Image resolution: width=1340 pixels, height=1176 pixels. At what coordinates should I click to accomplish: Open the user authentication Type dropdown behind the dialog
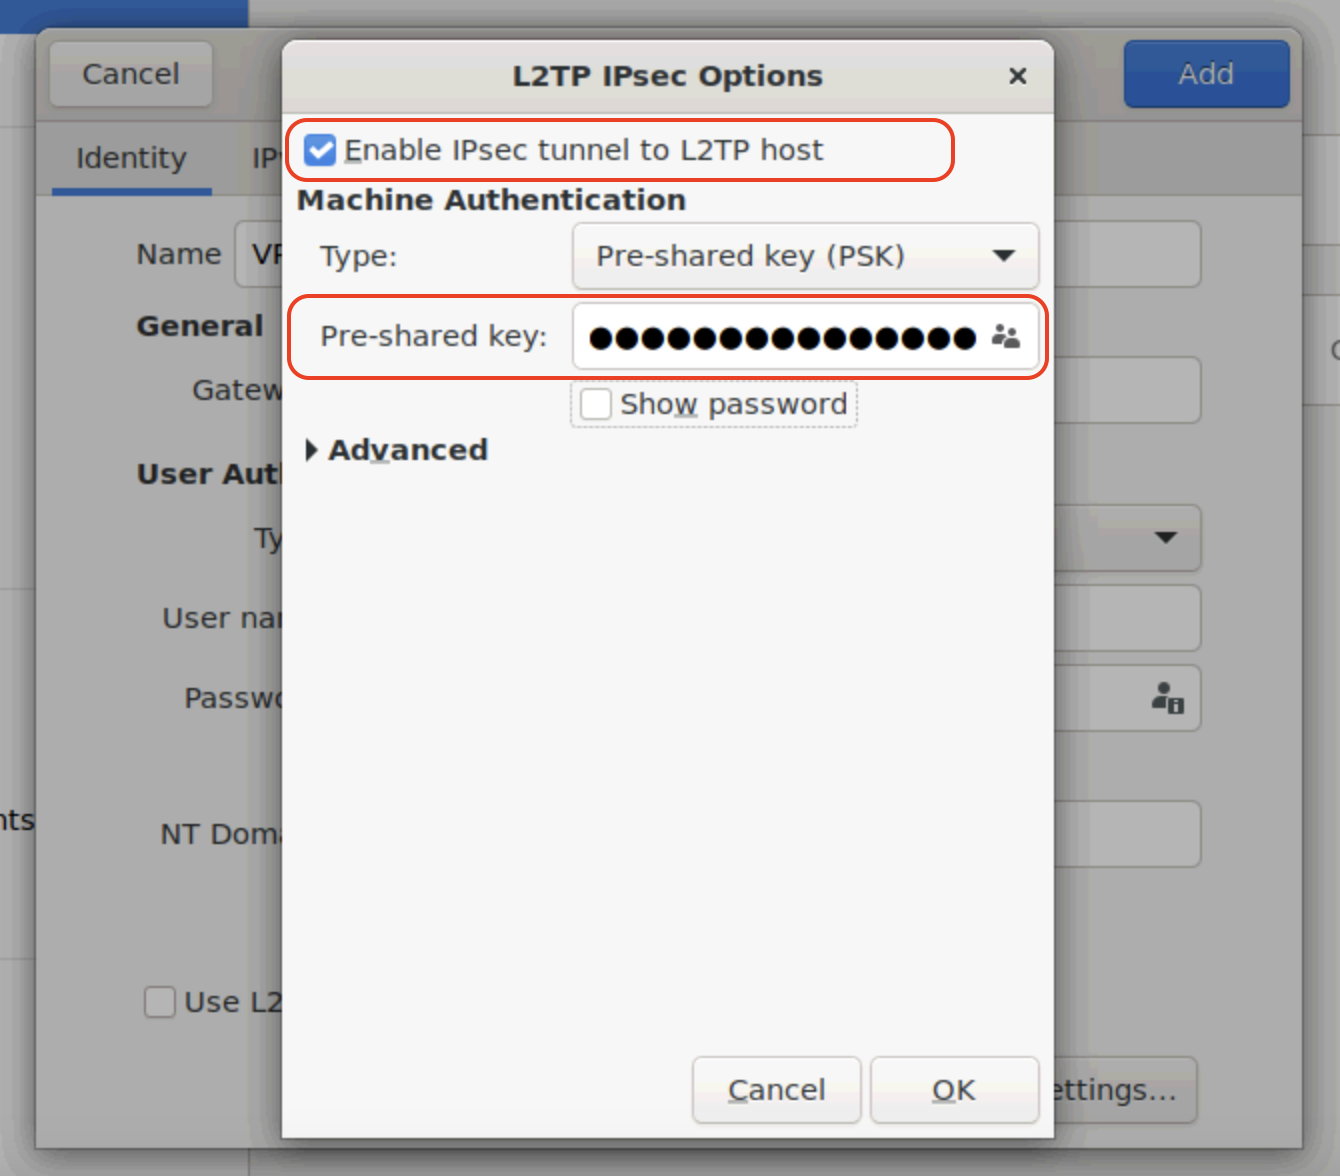pyautogui.click(x=1127, y=538)
